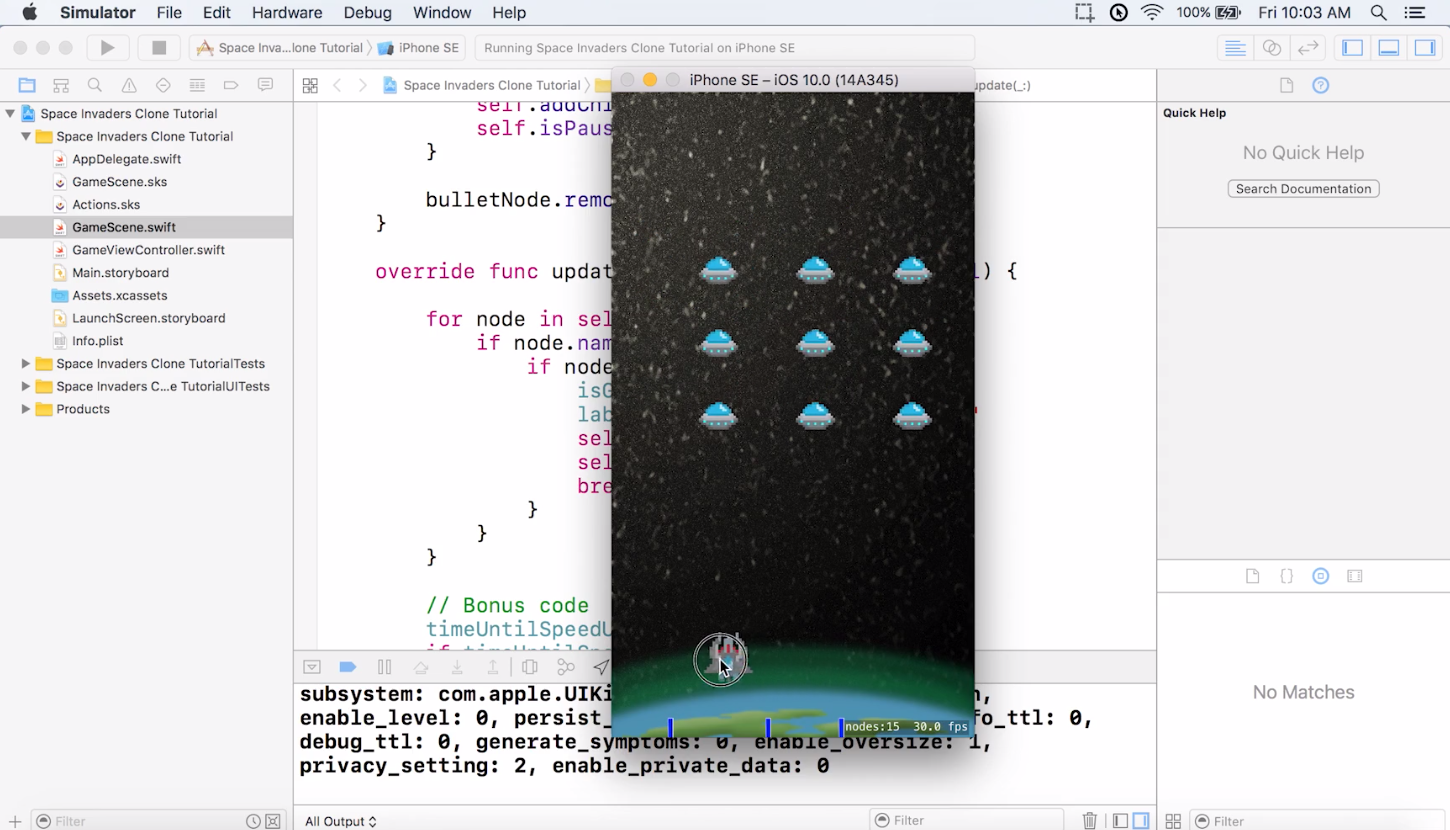Image resolution: width=1450 pixels, height=830 pixels.
Task: Open AppDelegate.swift in the navigator
Action: 126,159
